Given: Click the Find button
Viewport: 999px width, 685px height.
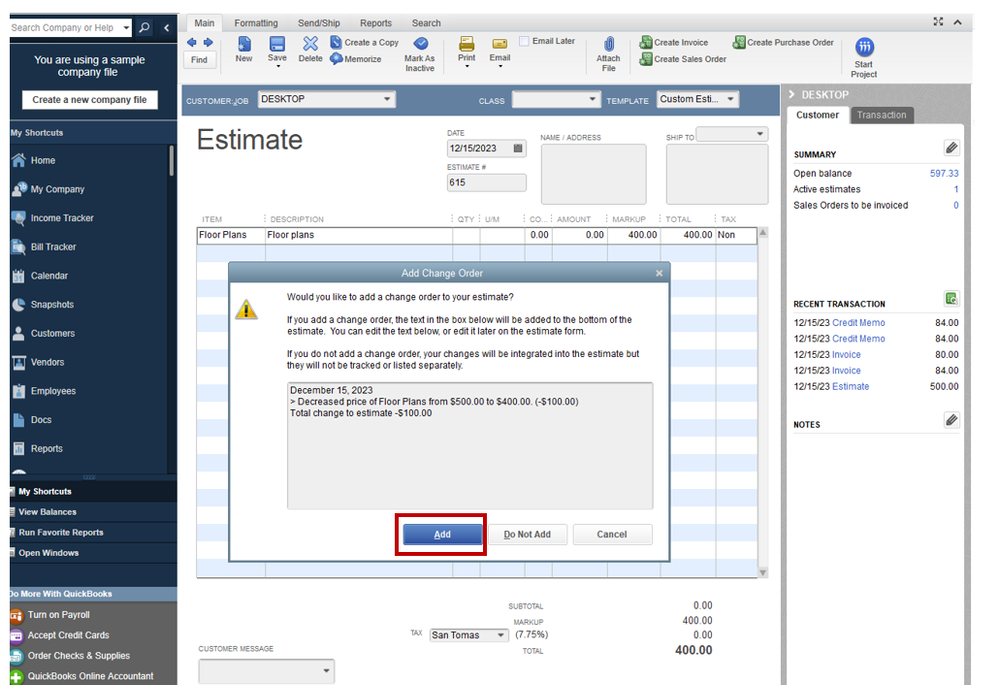Looking at the screenshot, I should point(199,60).
